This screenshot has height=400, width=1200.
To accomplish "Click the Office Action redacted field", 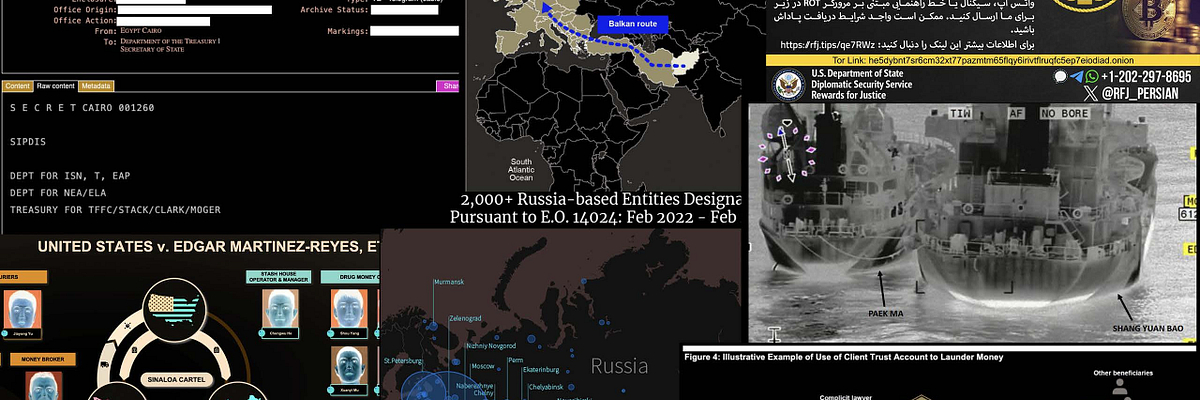I will coord(163,21).
